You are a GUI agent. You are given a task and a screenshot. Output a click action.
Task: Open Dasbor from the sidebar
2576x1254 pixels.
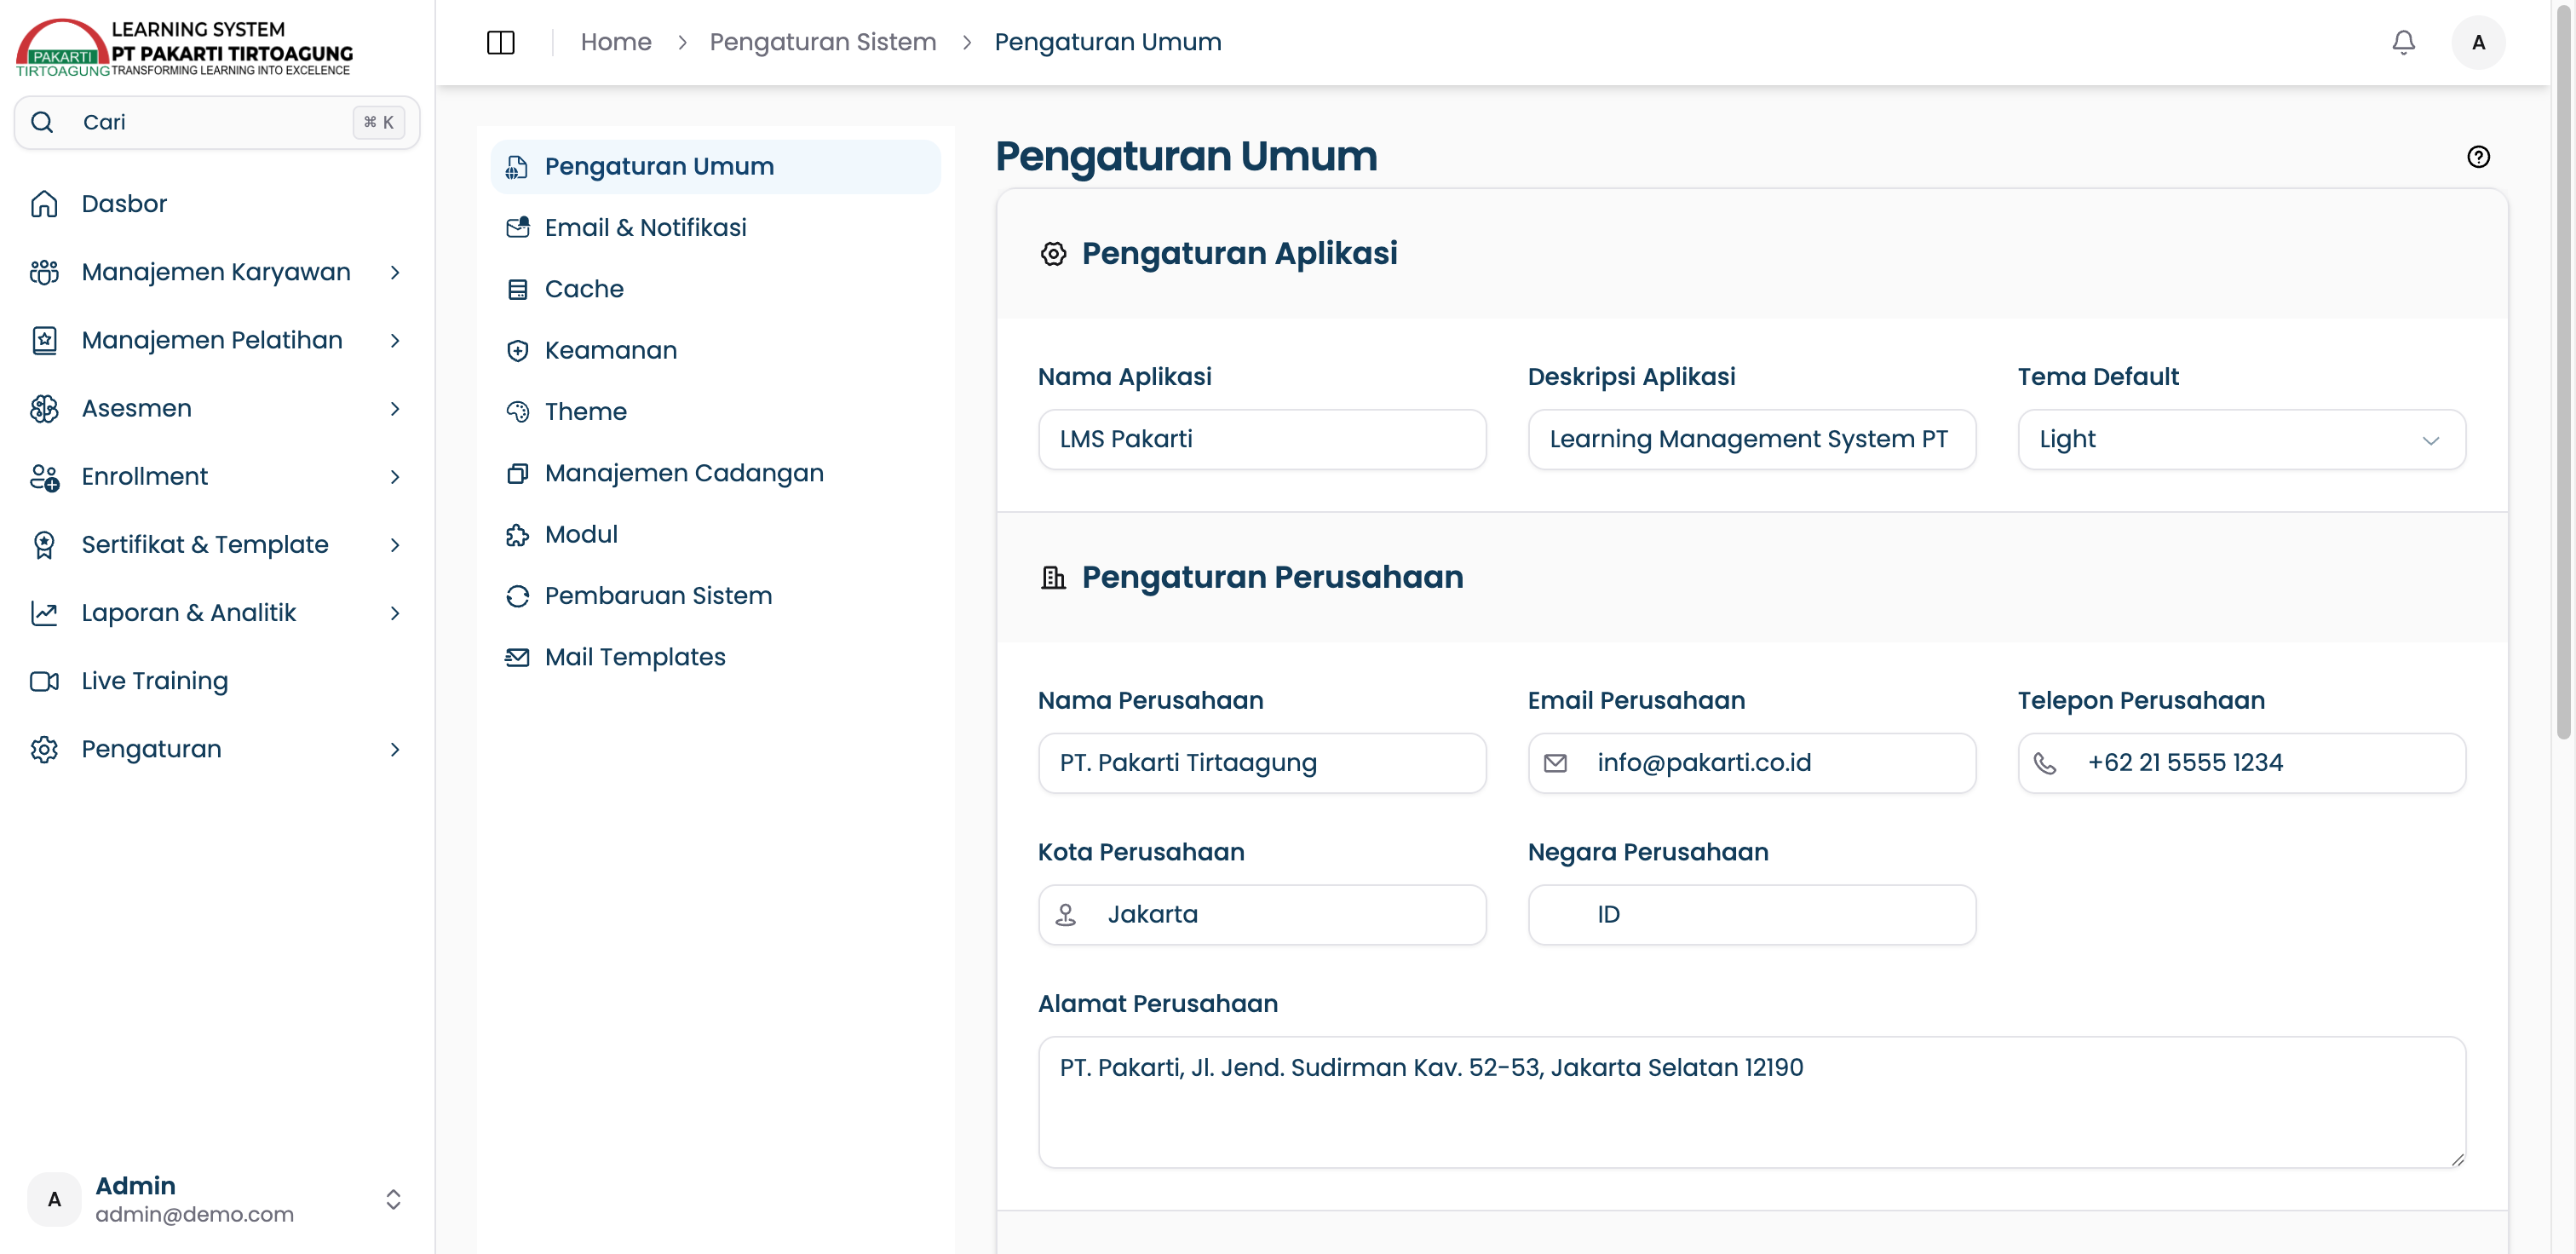click(217, 204)
